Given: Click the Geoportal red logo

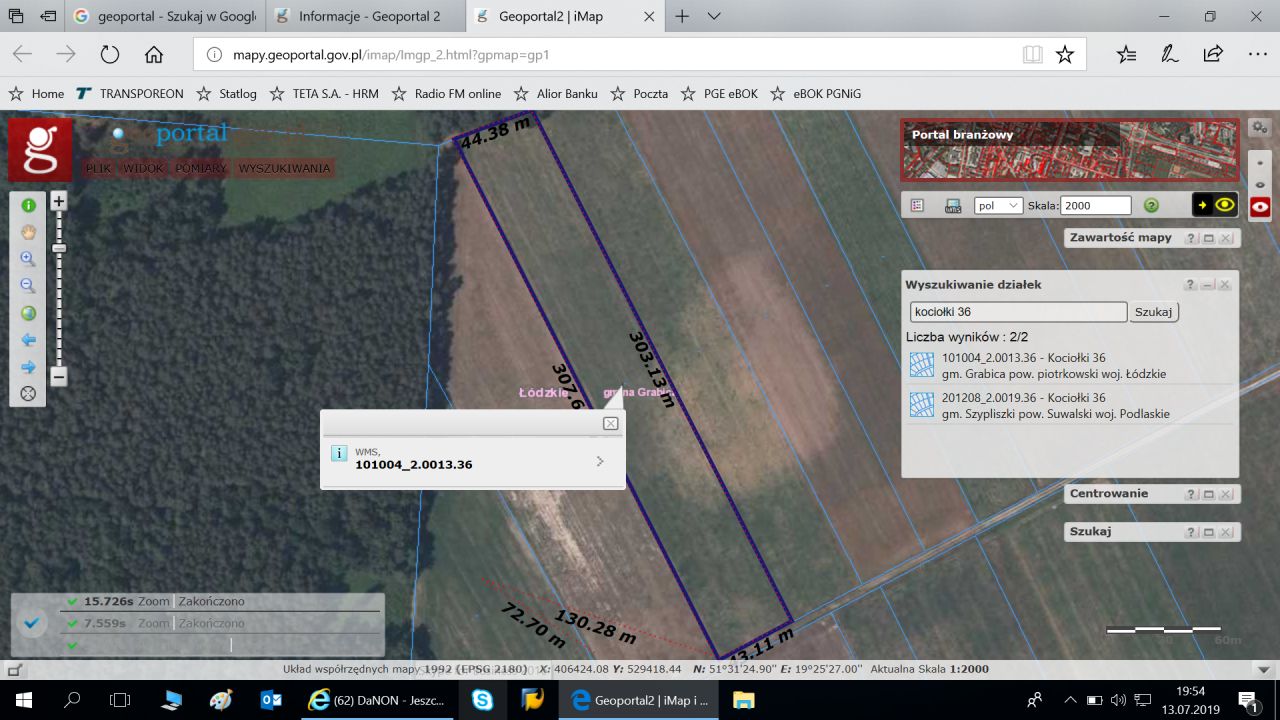Looking at the screenshot, I should point(40,150).
